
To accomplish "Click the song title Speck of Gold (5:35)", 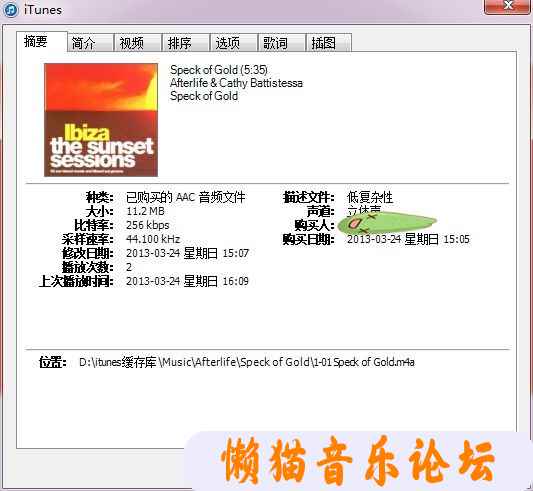I will [x=219, y=70].
